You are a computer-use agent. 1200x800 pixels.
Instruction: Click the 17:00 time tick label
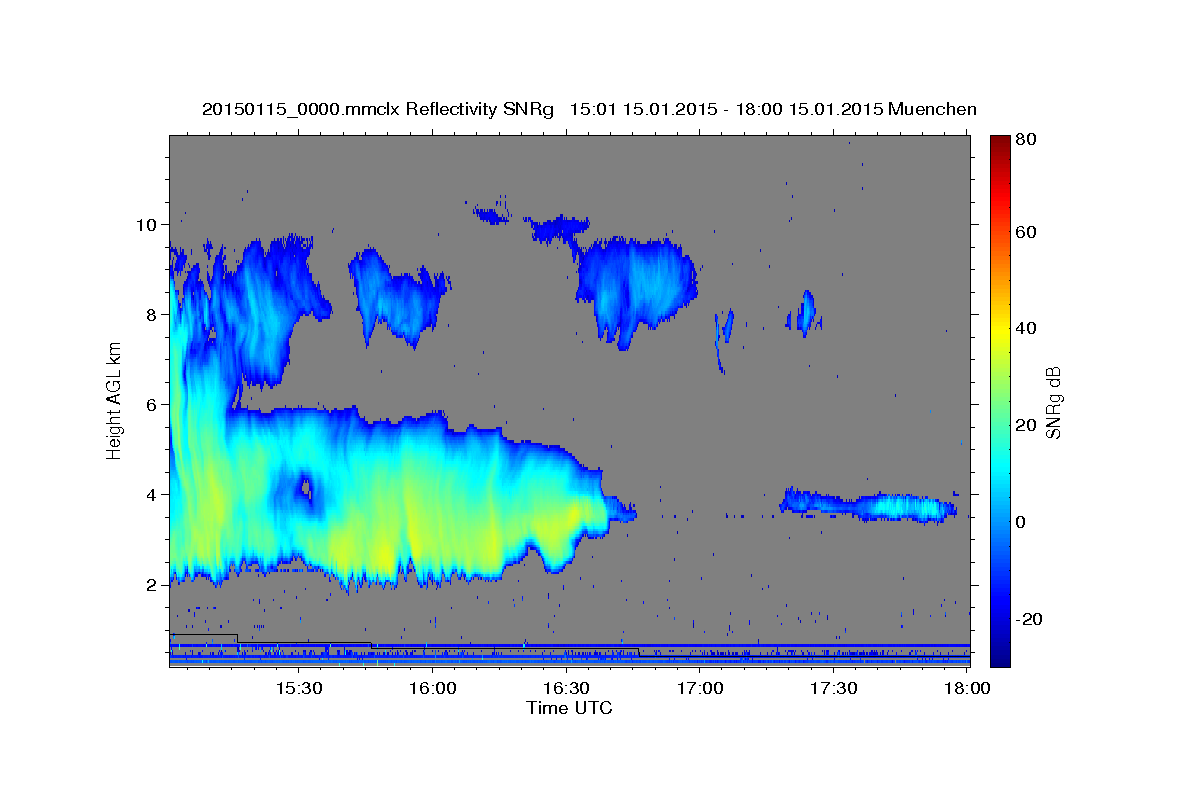coord(700,688)
